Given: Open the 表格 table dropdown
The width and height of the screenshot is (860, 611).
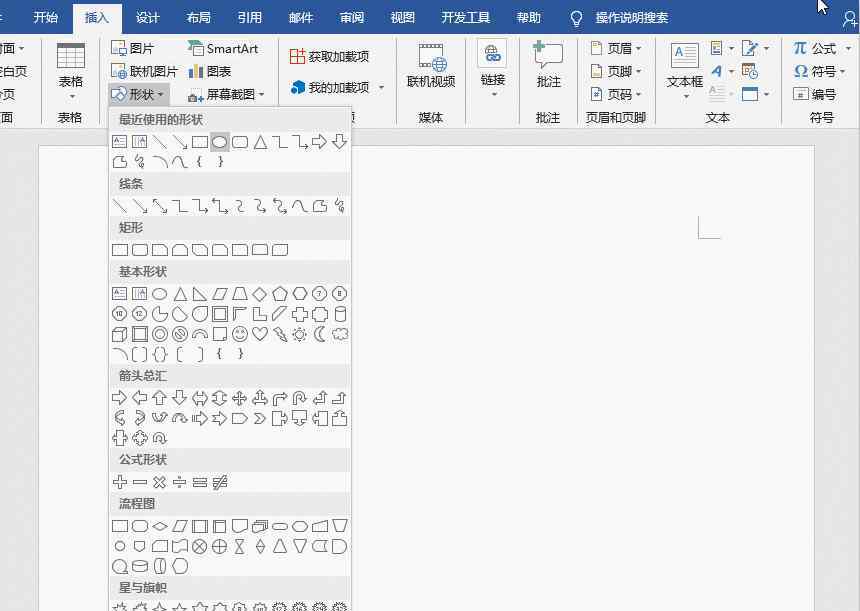Looking at the screenshot, I should pos(71,71).
